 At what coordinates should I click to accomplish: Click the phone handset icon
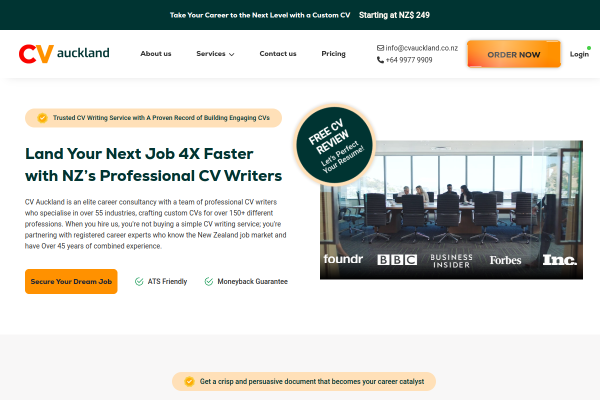tap(380, 60)
